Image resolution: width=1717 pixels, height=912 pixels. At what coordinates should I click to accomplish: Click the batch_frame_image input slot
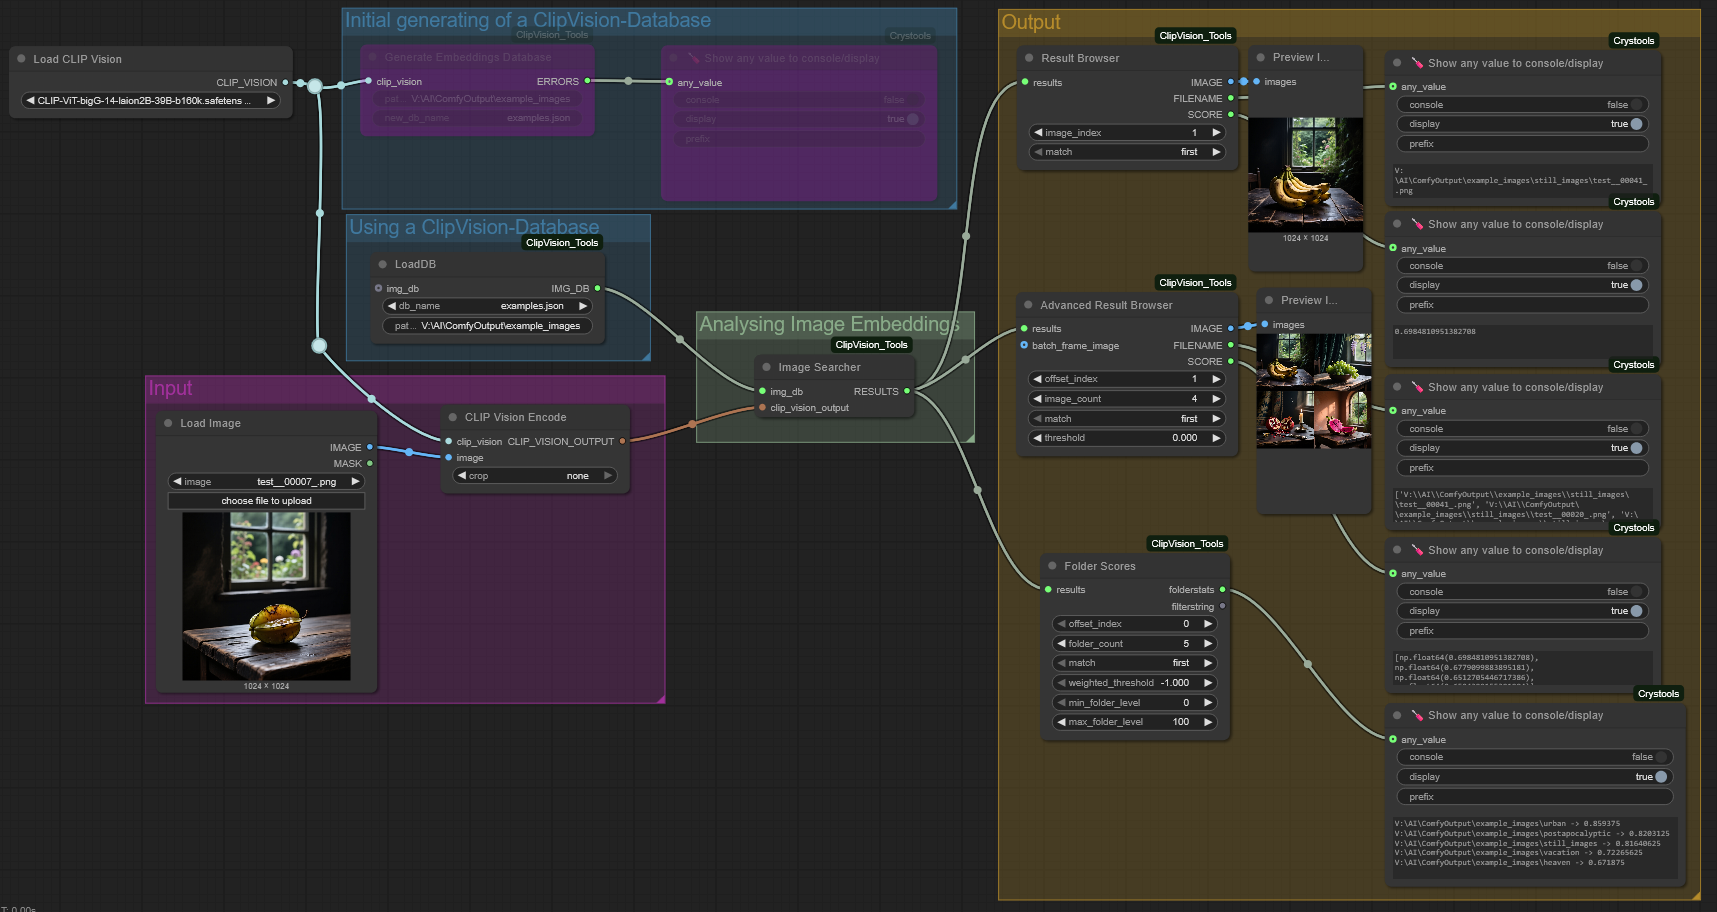coord(1024,345)
